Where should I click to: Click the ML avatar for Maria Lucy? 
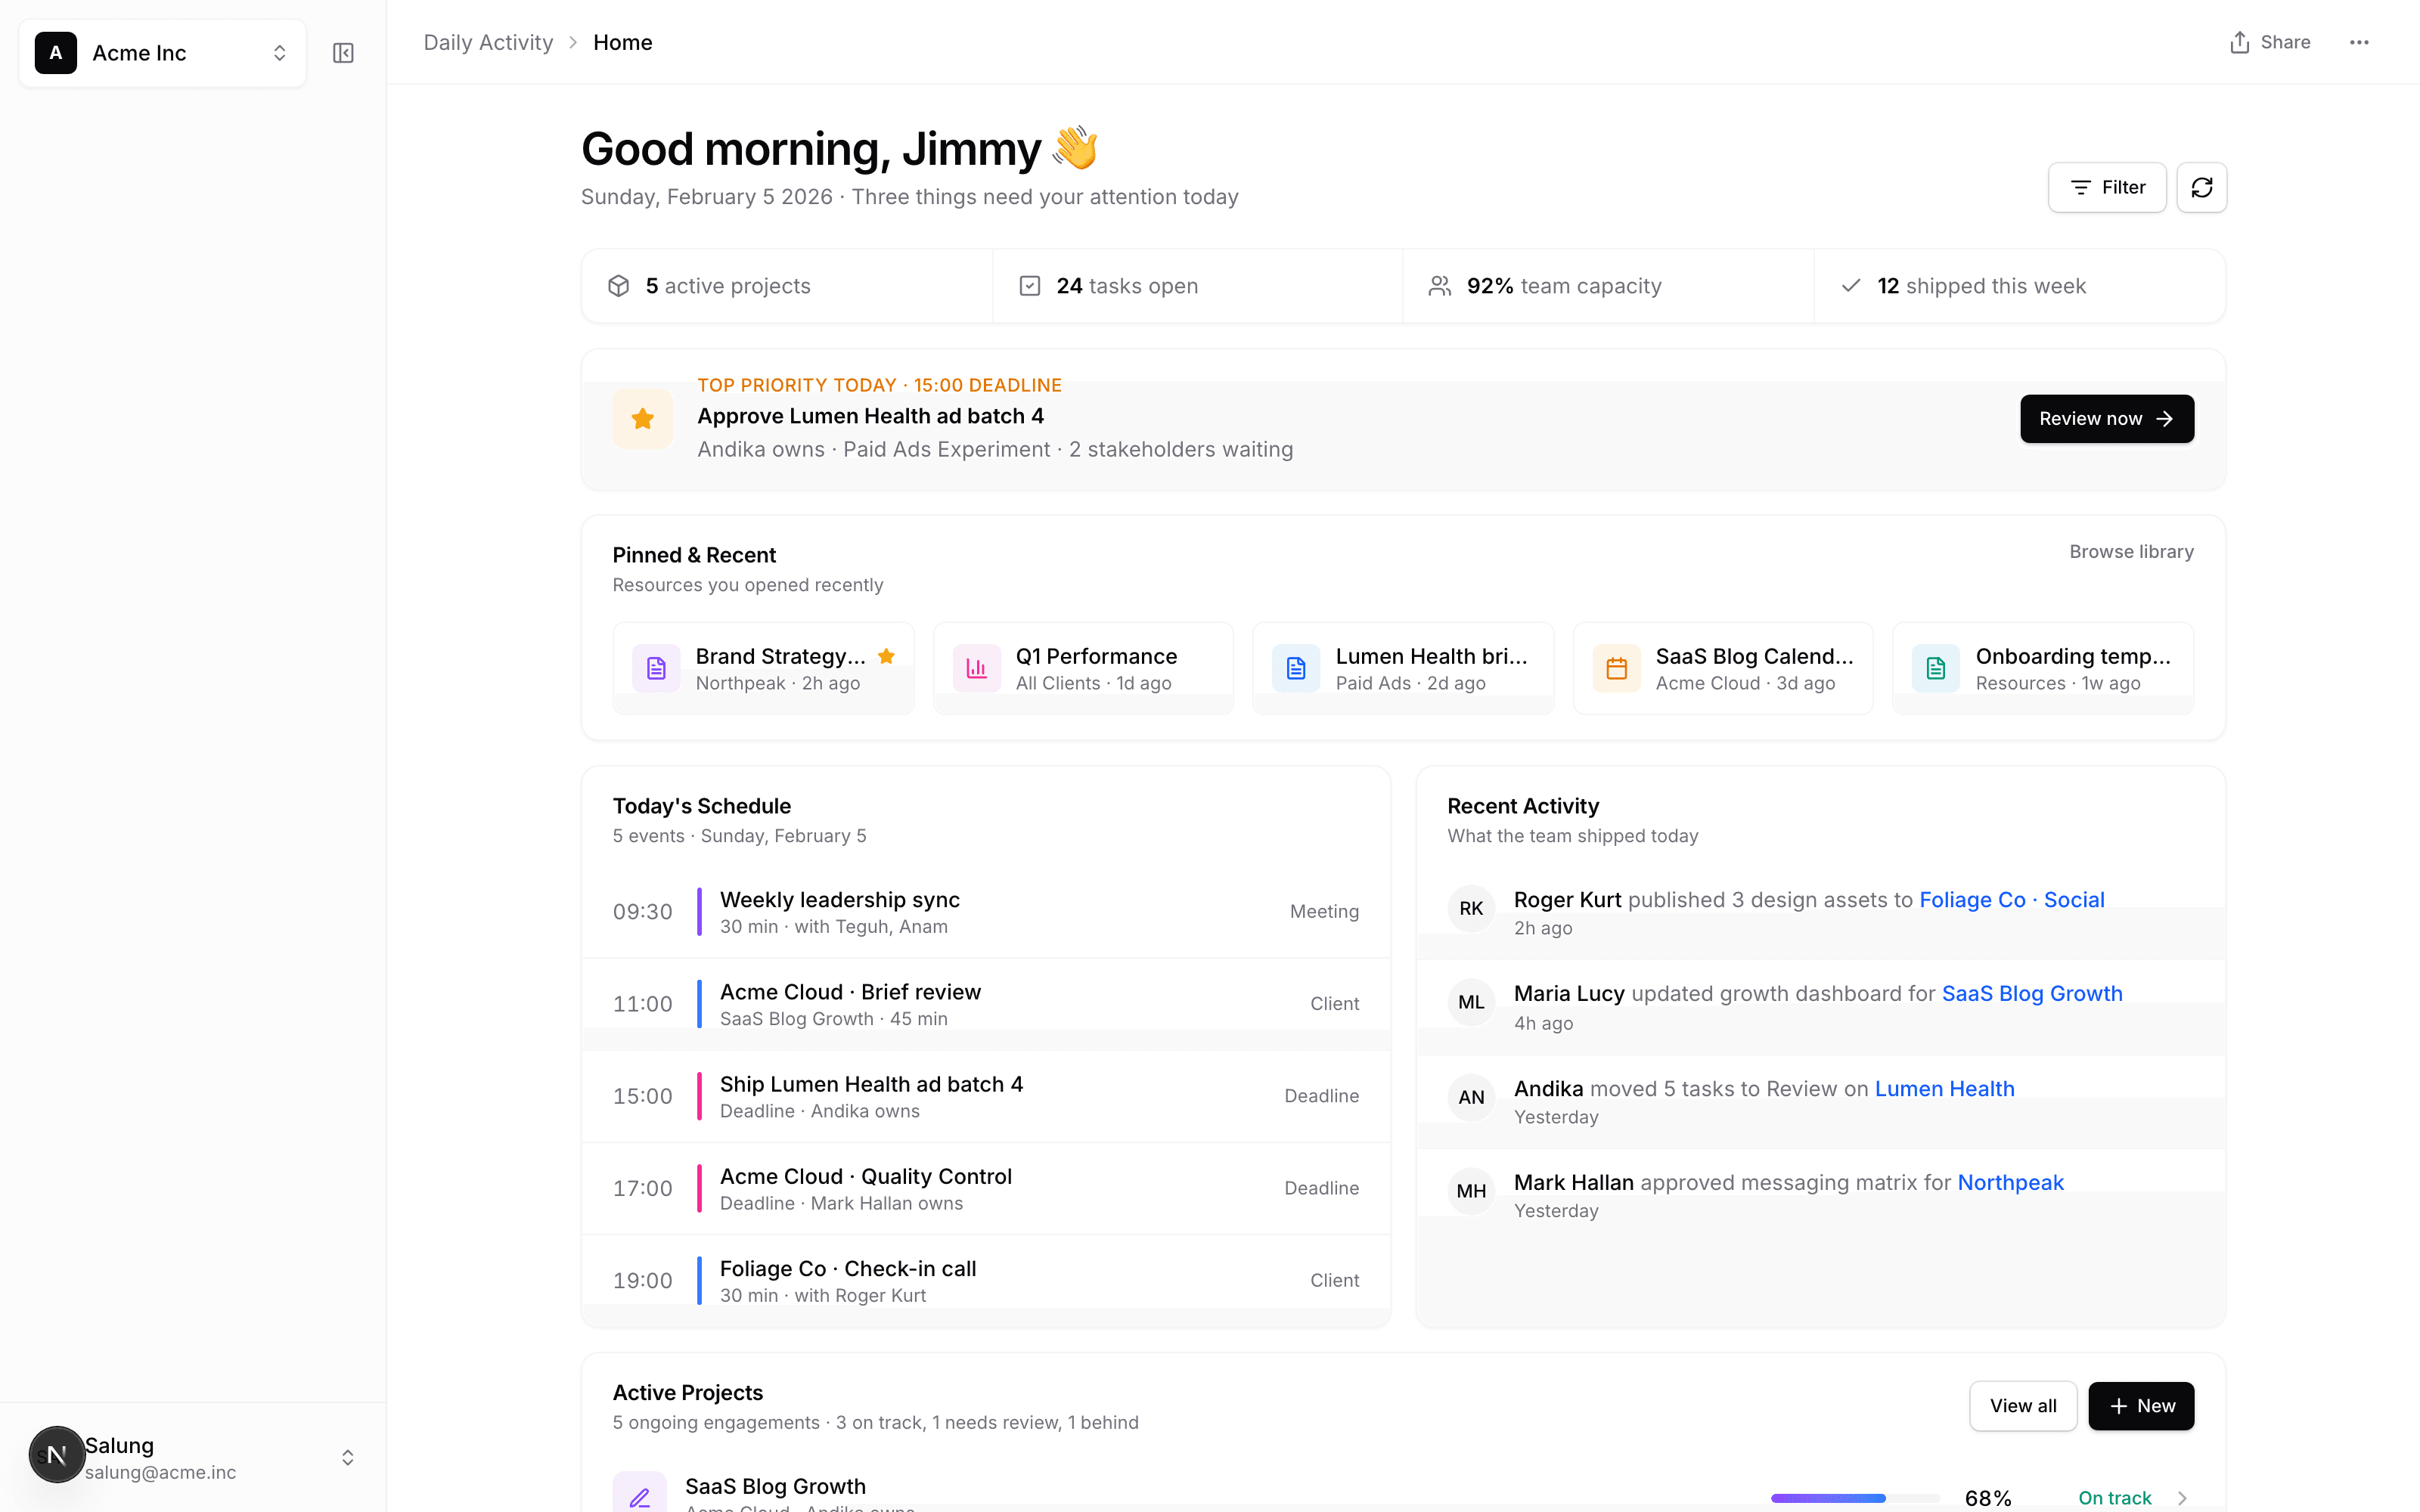[x=1471, y=1002]
